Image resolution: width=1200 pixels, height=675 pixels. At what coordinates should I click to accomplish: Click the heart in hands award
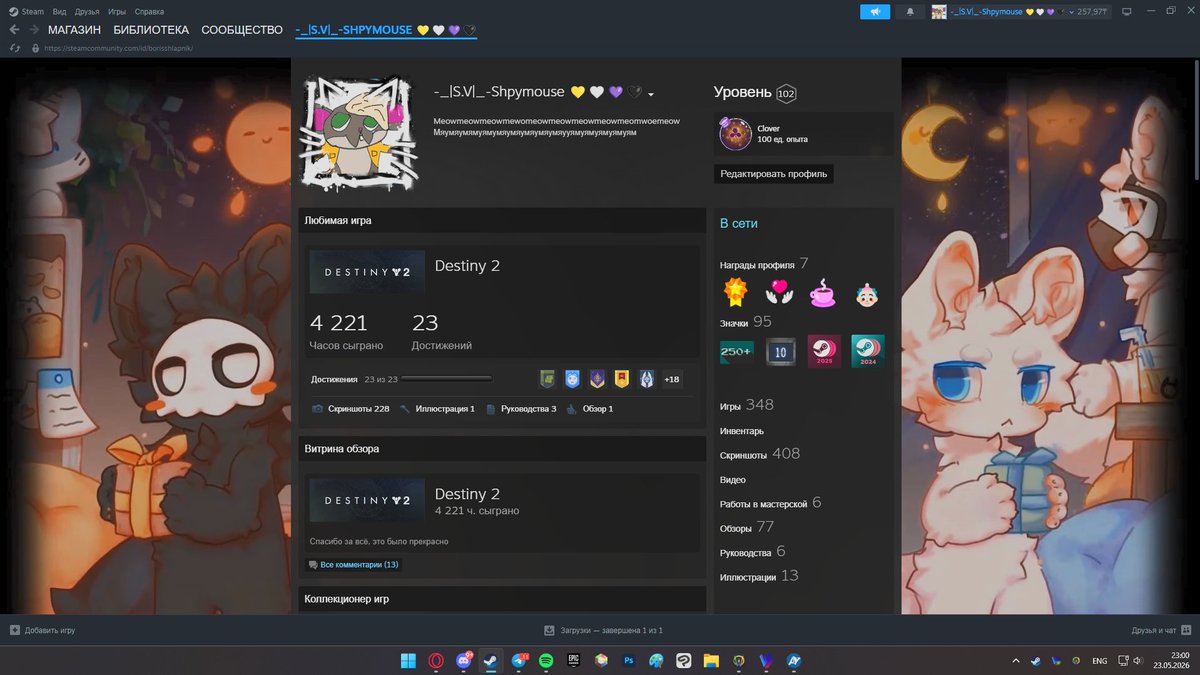click(778, 293)
